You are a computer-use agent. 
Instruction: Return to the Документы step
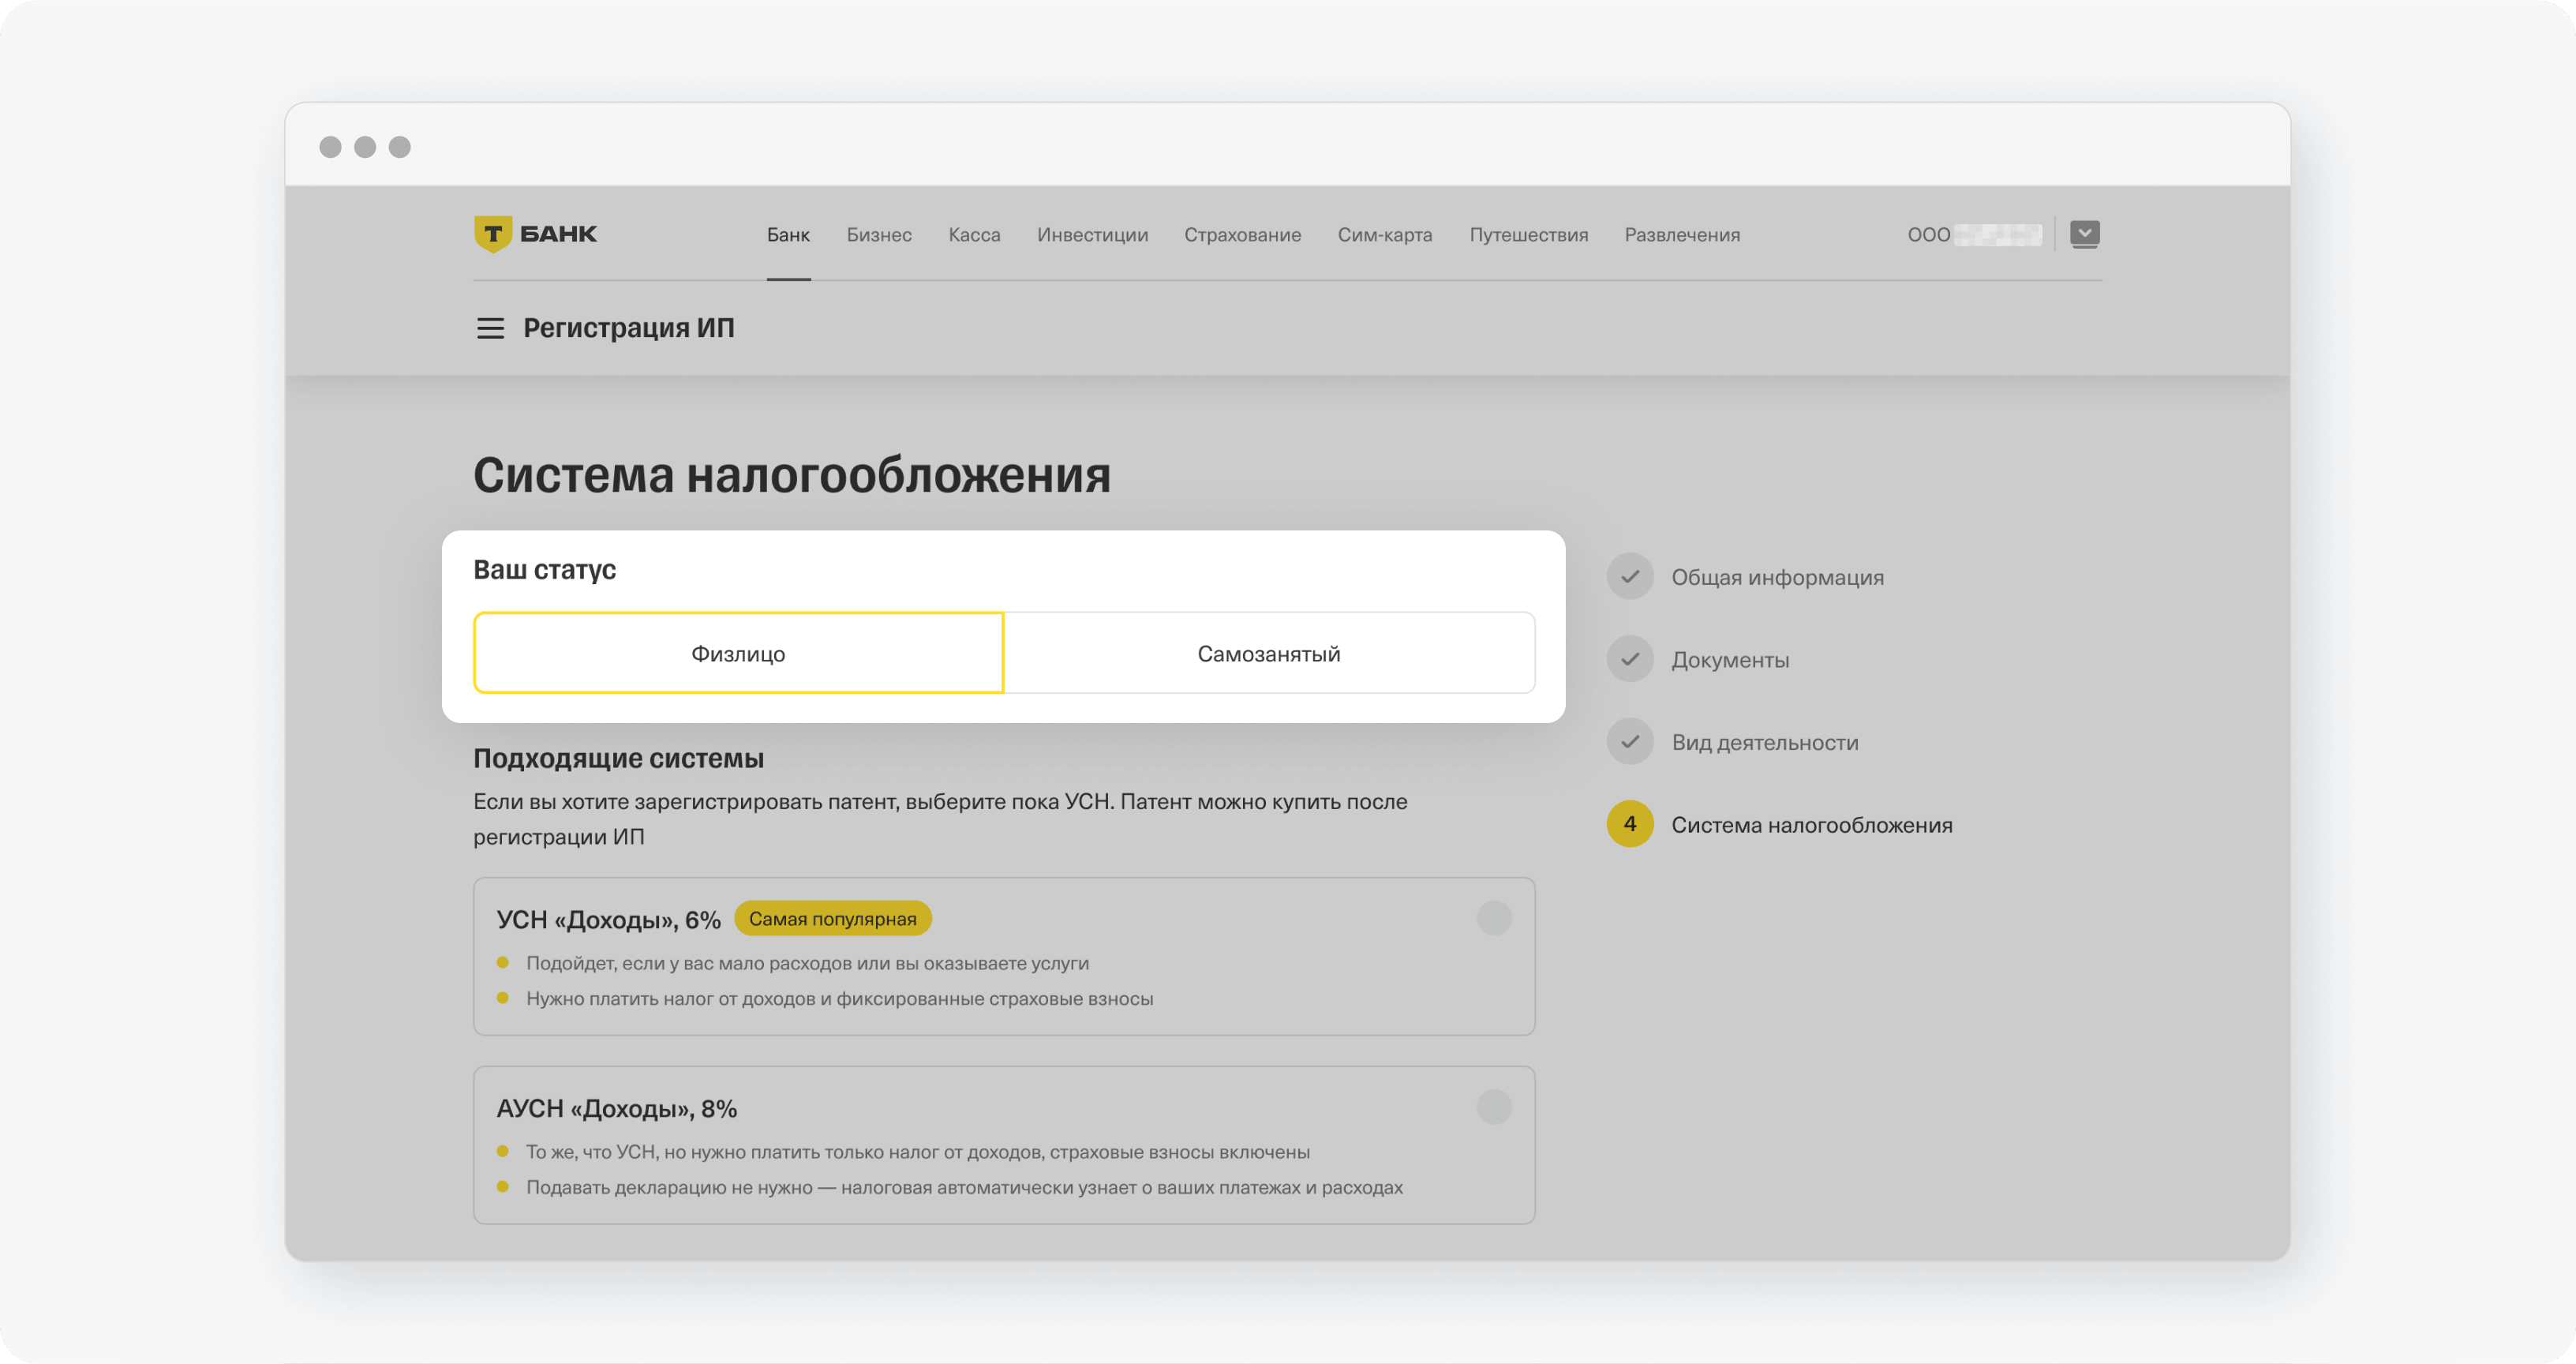click(x=1730, y=660)
